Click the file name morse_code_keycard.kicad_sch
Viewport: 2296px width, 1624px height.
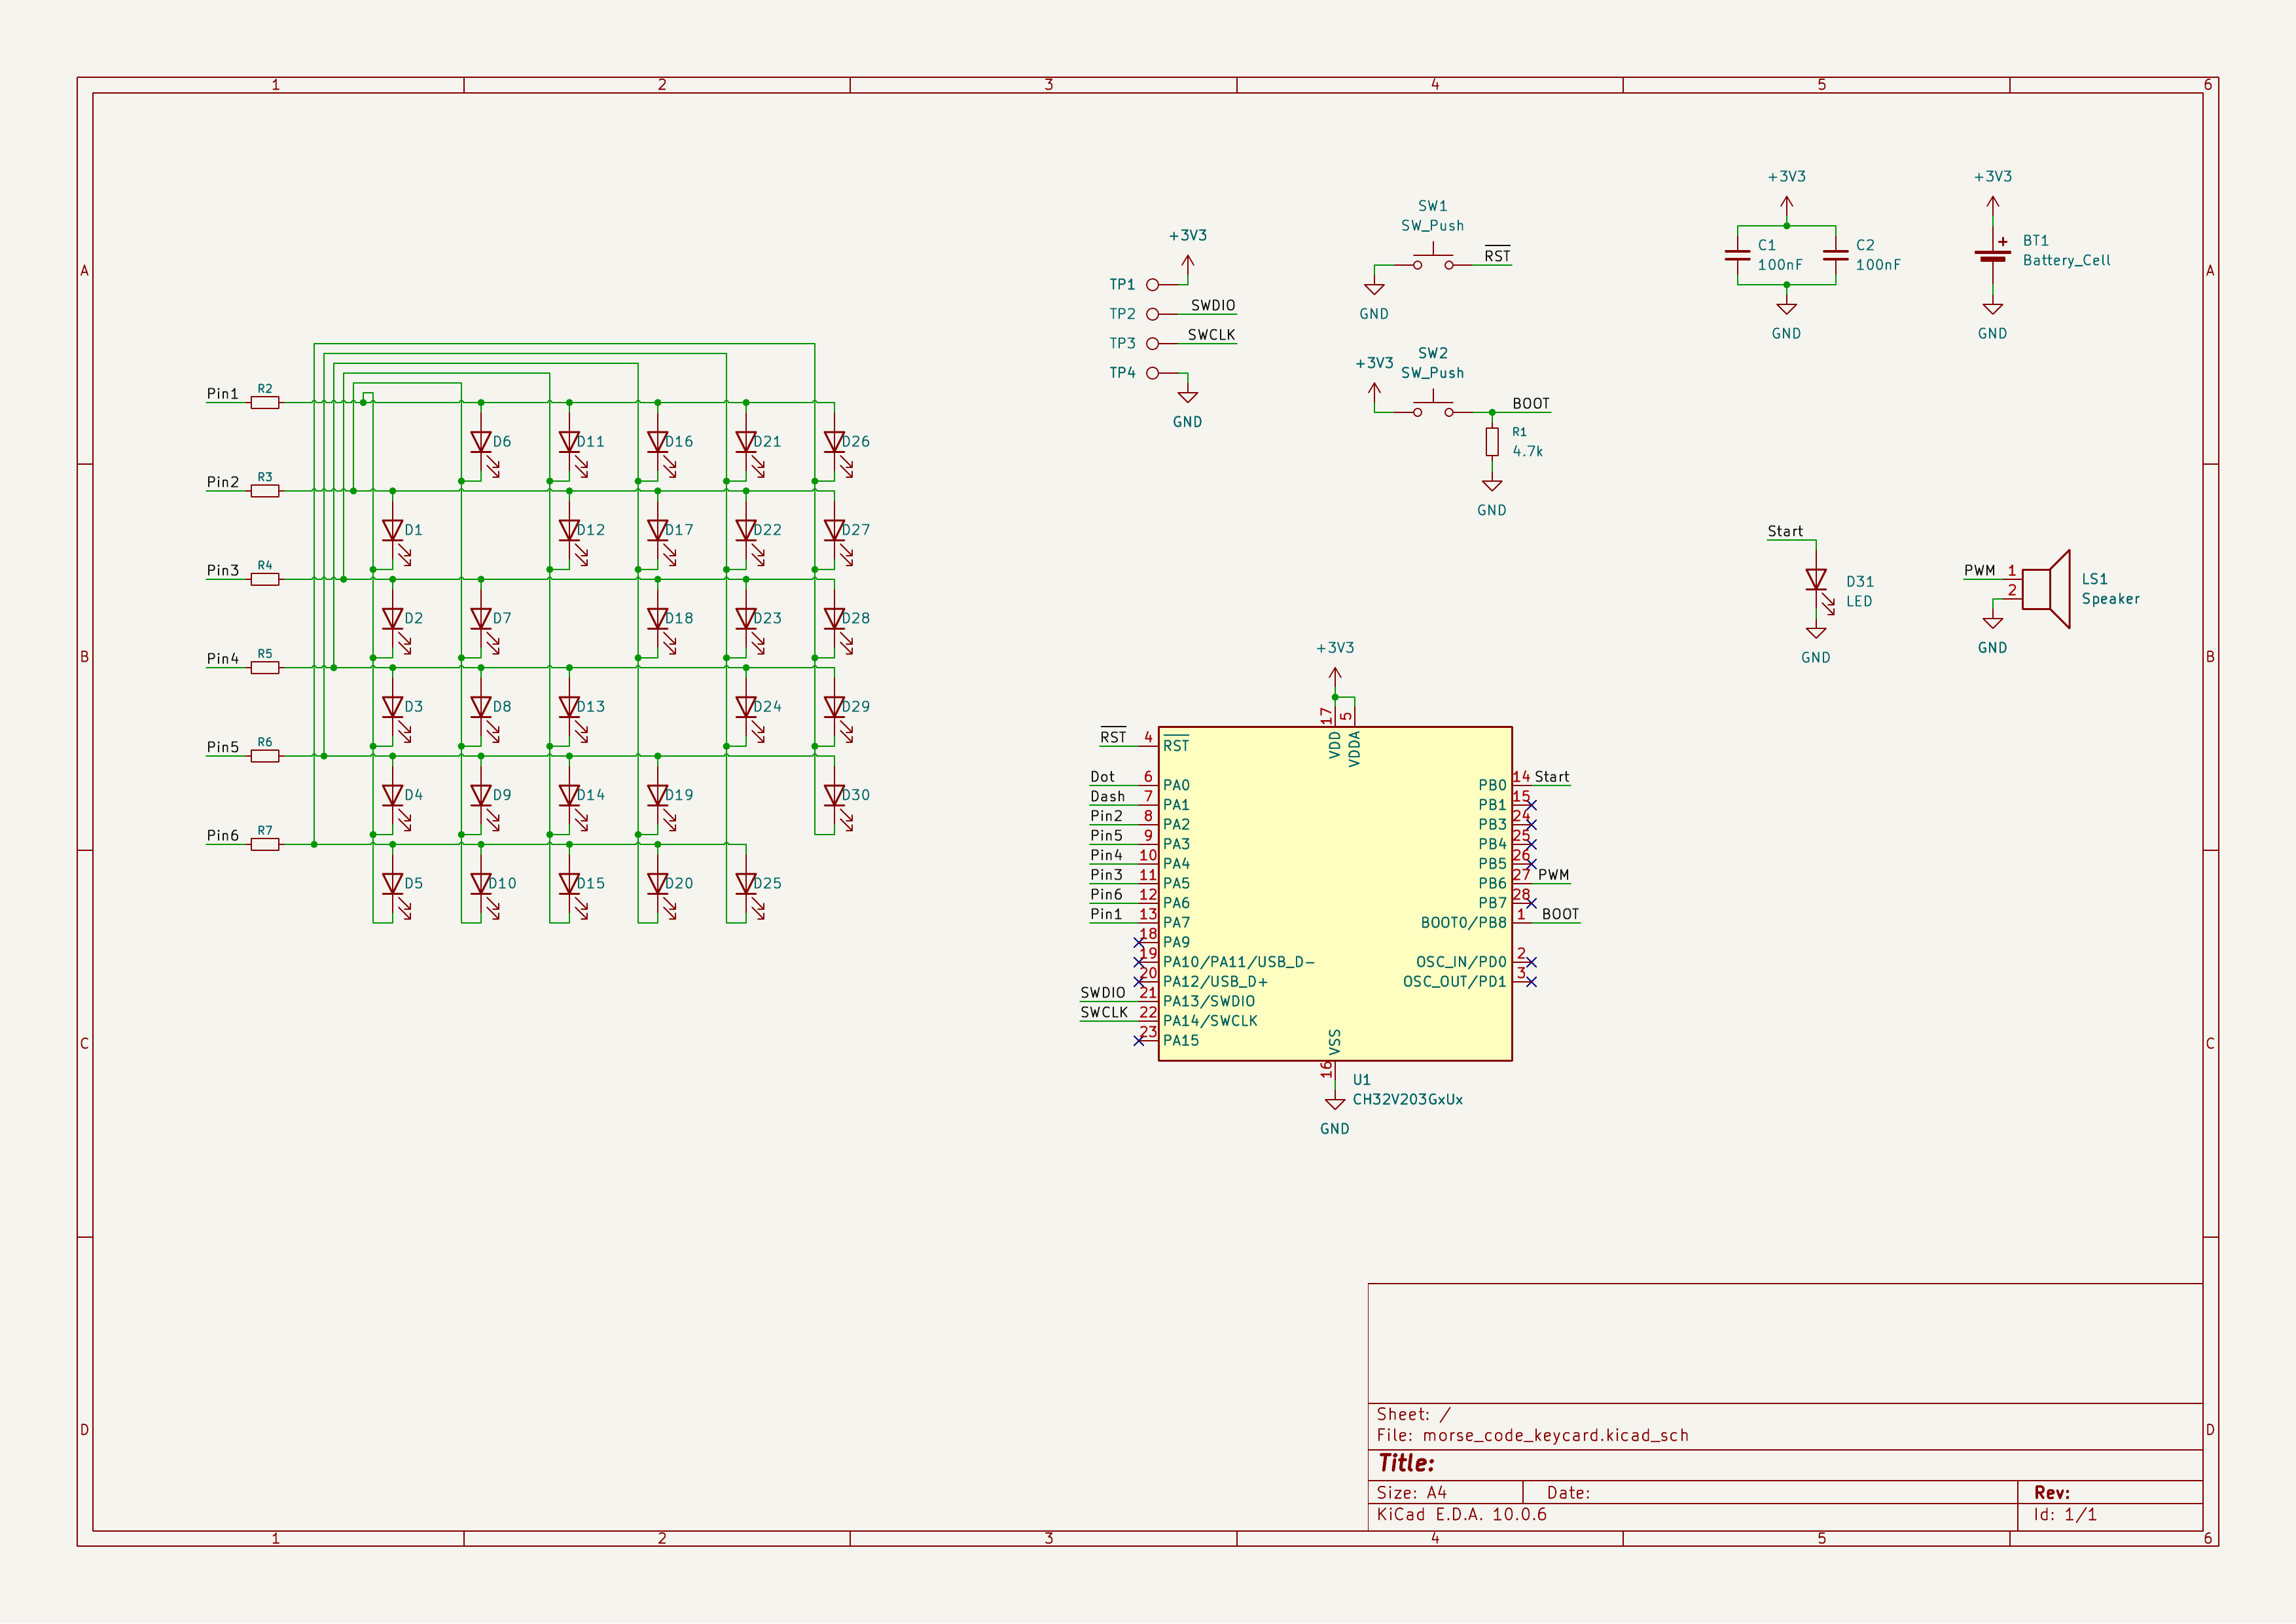tap(1555, 1436)
